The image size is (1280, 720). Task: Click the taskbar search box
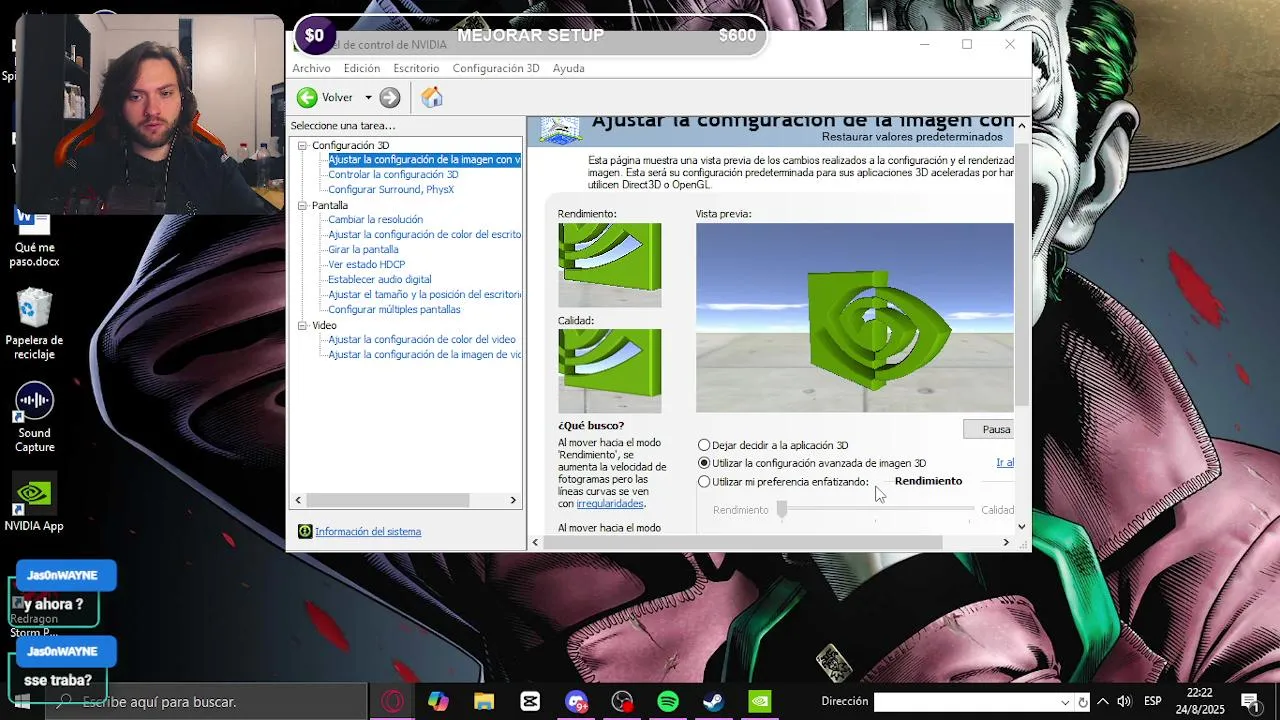pyautogui.click(x=206, y=701)
